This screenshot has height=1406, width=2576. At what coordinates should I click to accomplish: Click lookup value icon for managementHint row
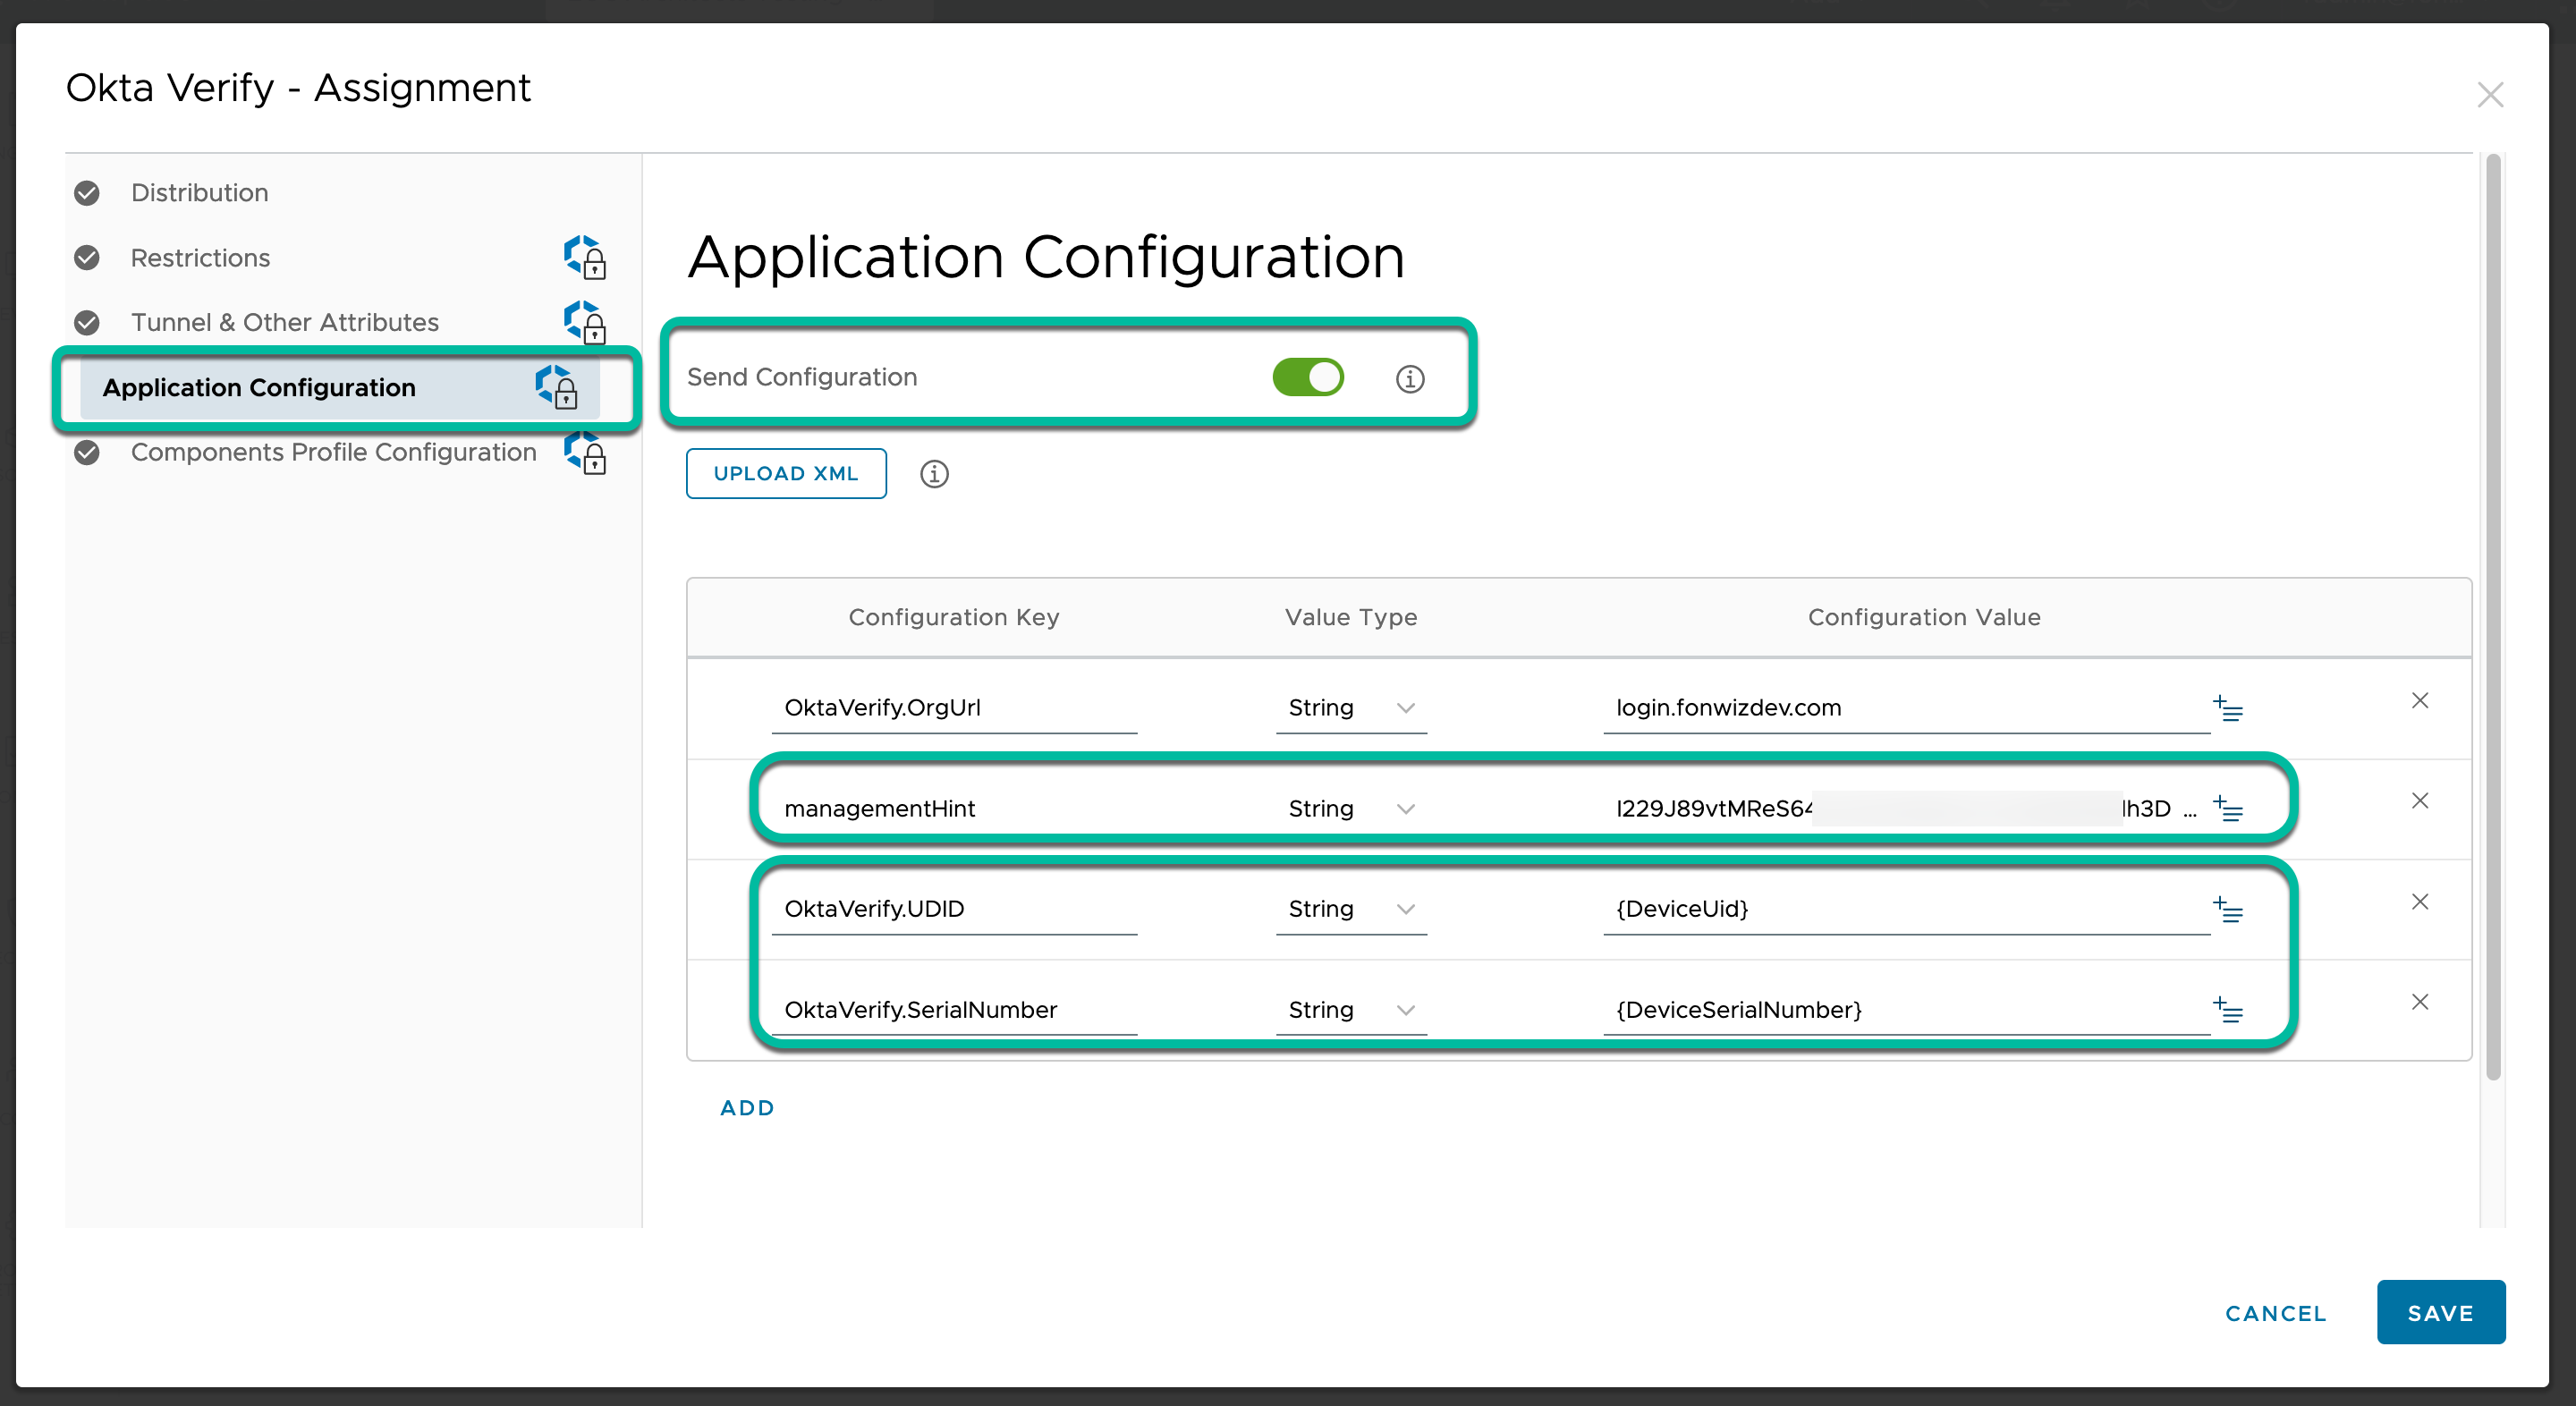click(x=2227, y=808)
